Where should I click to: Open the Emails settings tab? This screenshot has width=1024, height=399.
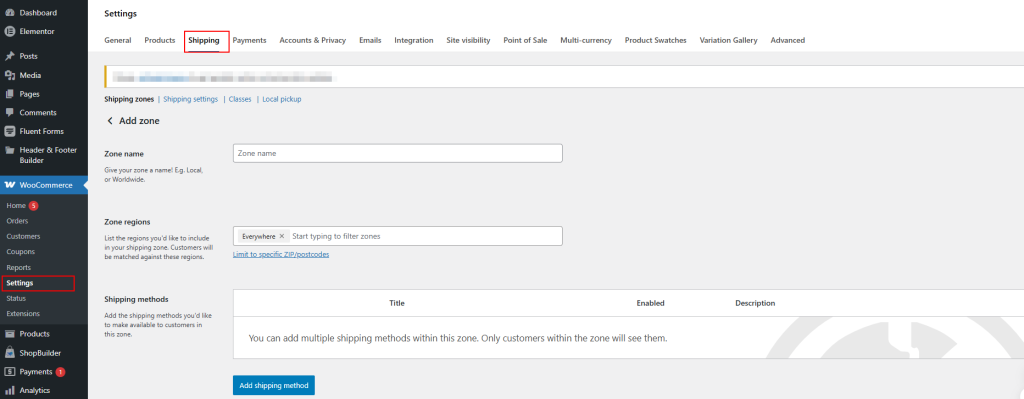pyautogui.click(x=370, y=40)
